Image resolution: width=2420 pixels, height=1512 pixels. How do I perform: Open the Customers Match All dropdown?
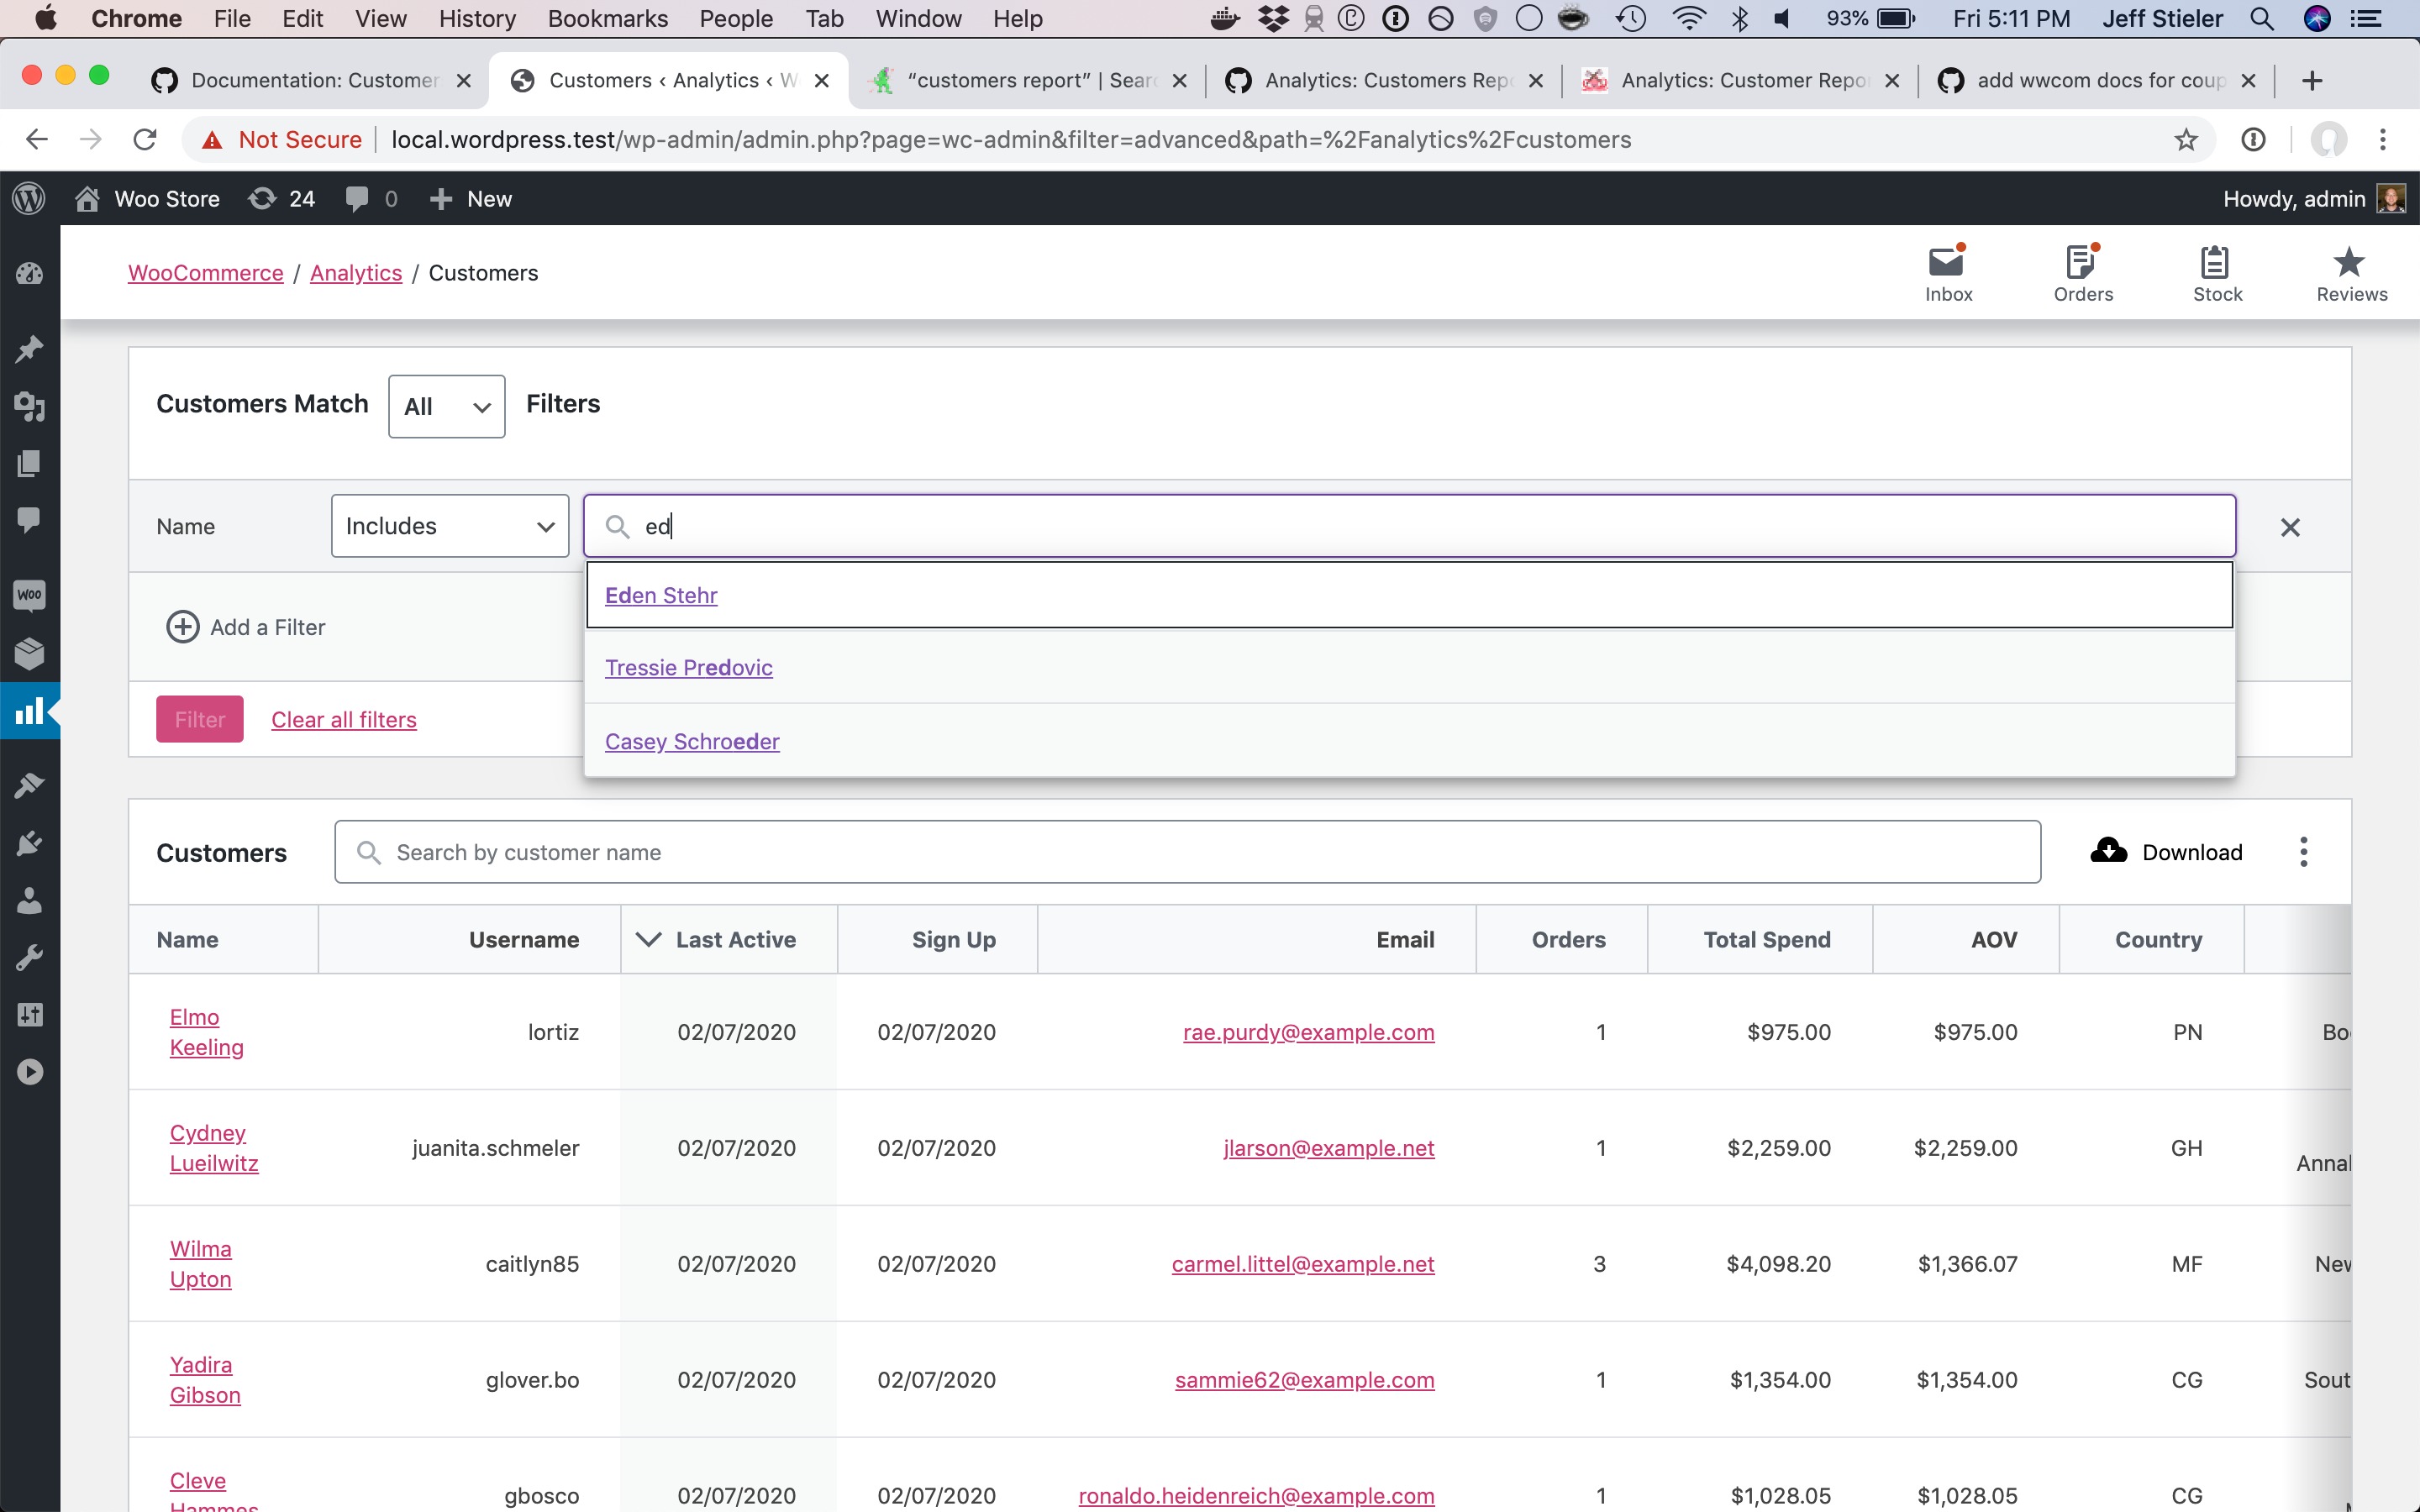[446, 406]
